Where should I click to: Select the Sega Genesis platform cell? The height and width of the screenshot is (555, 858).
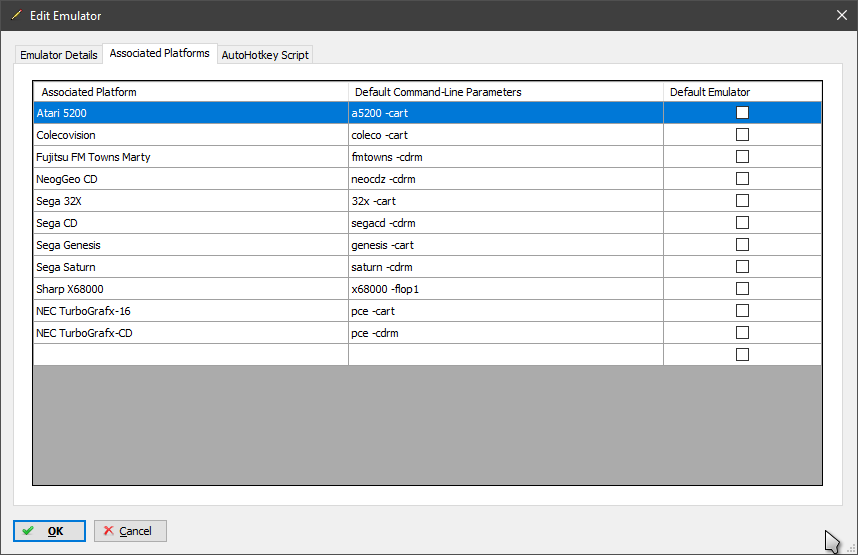click(x=190, y=245)
